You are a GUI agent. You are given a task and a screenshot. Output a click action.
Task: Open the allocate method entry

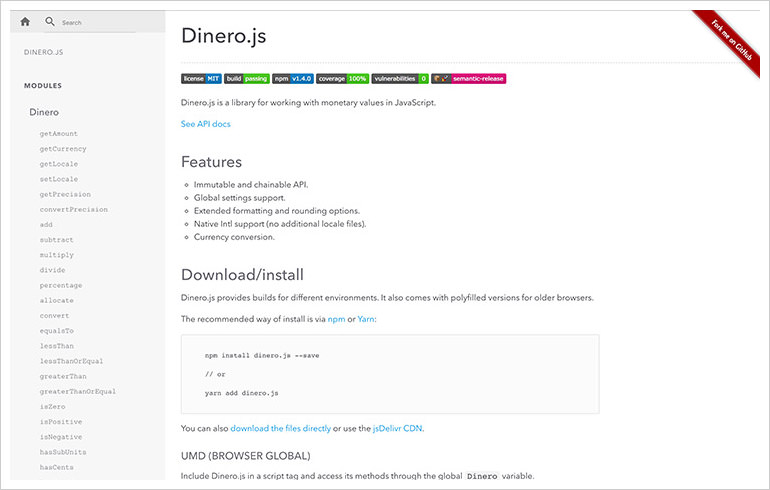coord(56,300)
